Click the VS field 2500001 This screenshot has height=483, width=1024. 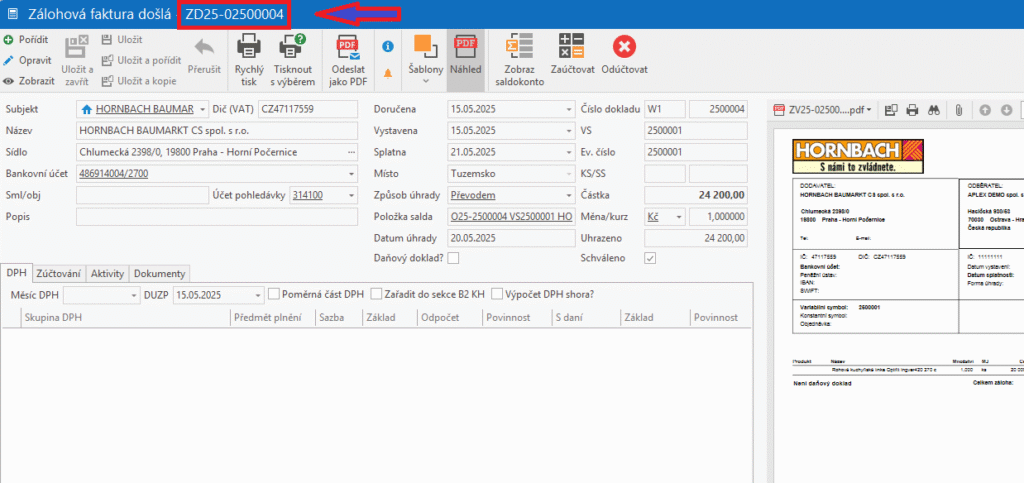tap(696, 131)
